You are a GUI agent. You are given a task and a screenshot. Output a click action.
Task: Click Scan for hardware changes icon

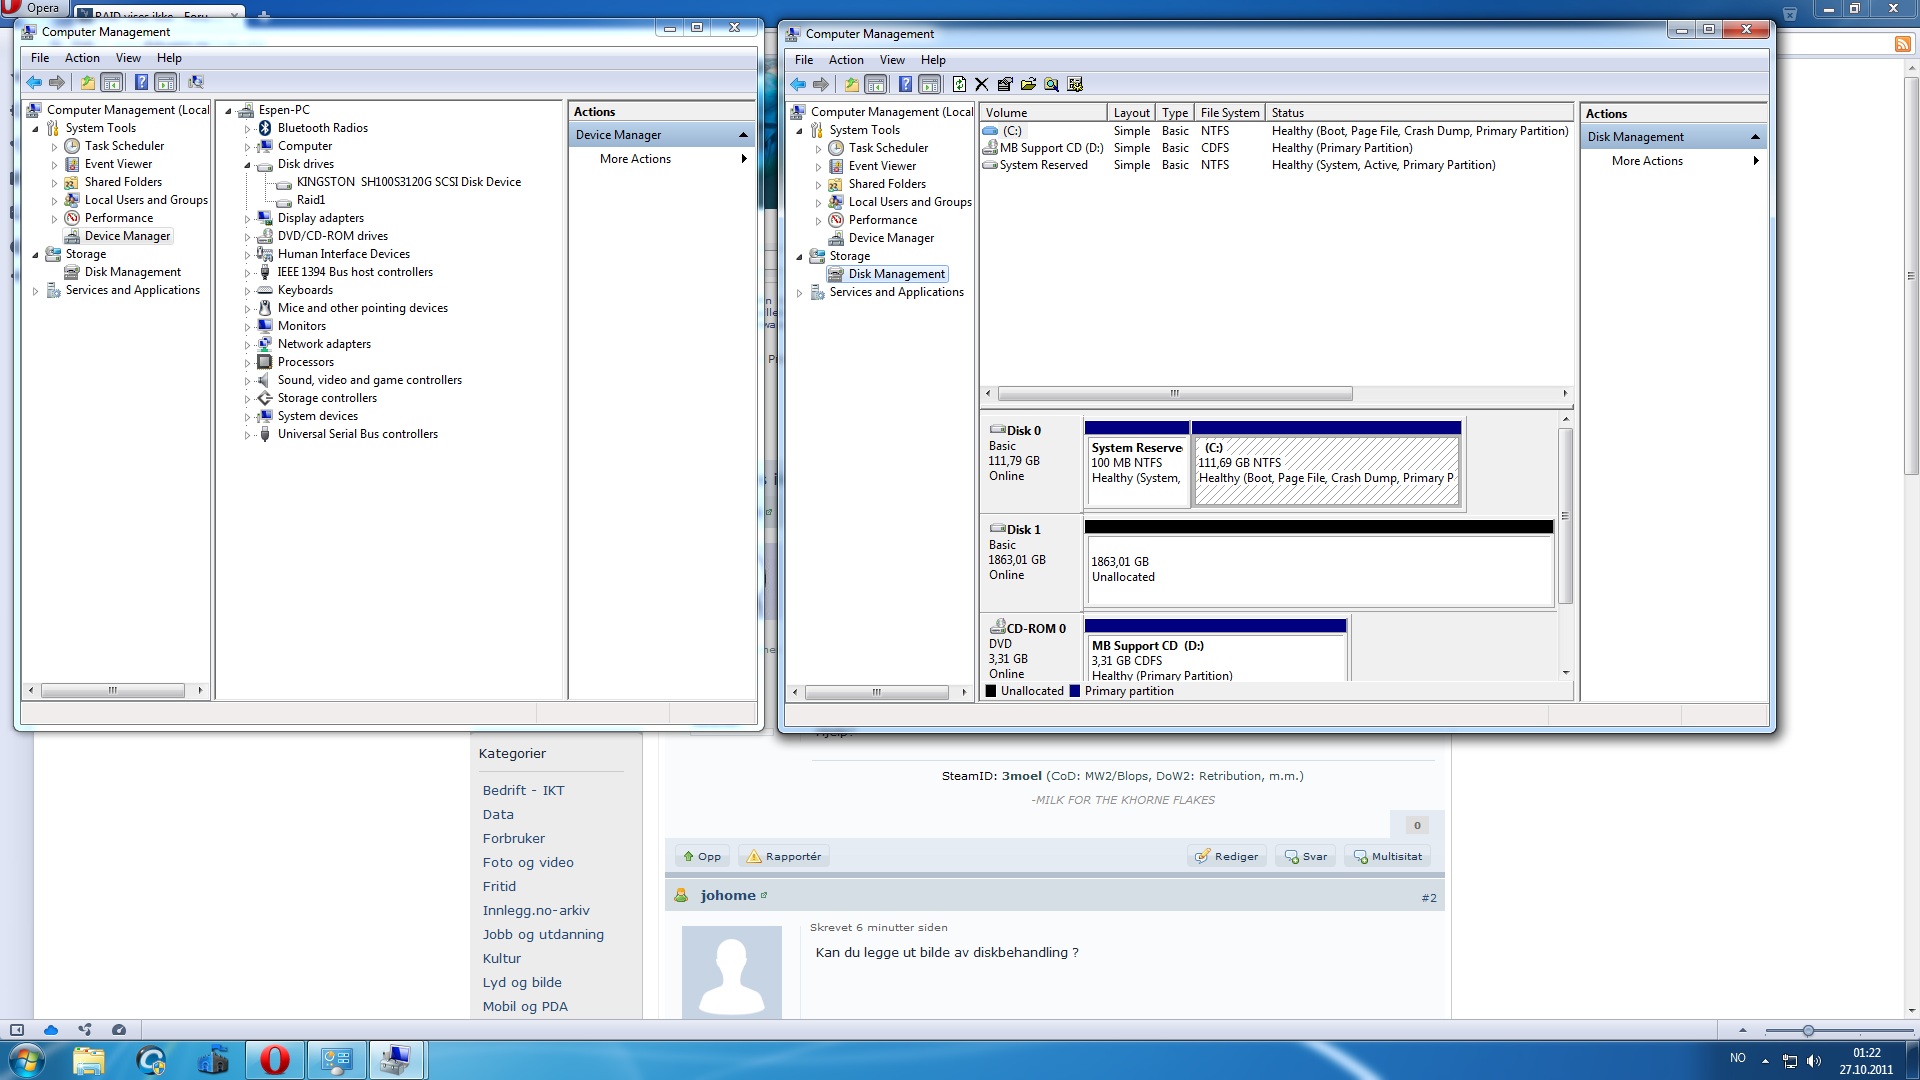coord(196,82)
